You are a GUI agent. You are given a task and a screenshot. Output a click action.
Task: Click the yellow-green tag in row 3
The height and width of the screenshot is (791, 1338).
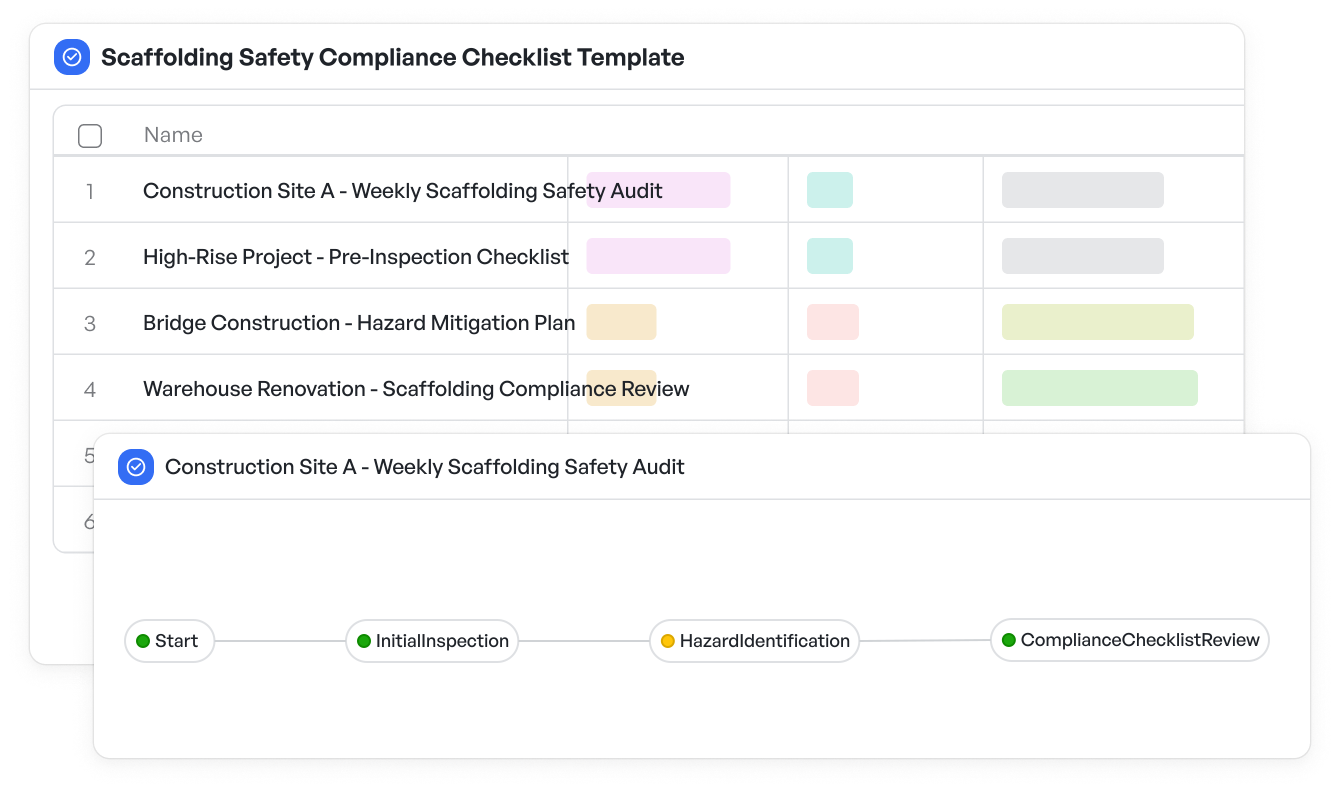coord(1097,322)
